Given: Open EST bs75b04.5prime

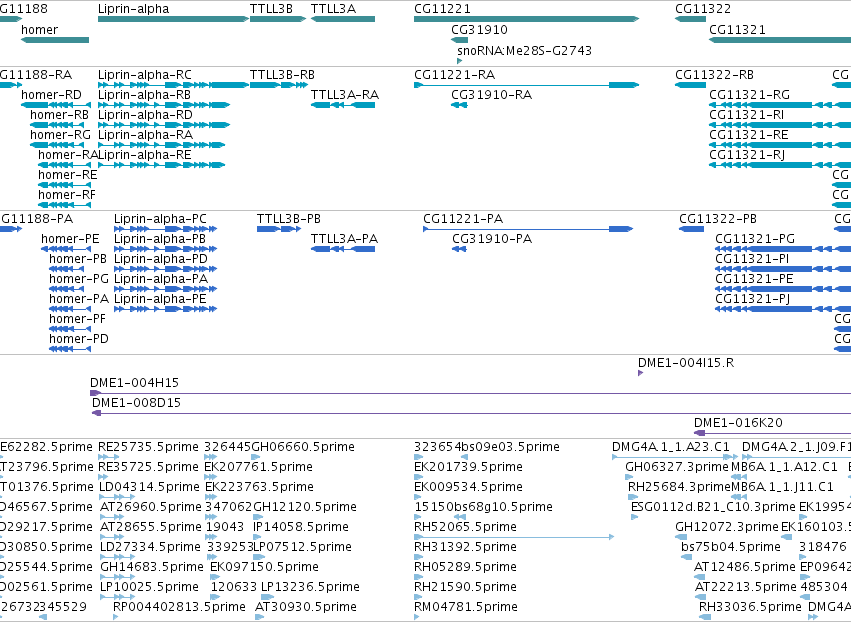Looking at the screenshot, I should coord(731,547).
